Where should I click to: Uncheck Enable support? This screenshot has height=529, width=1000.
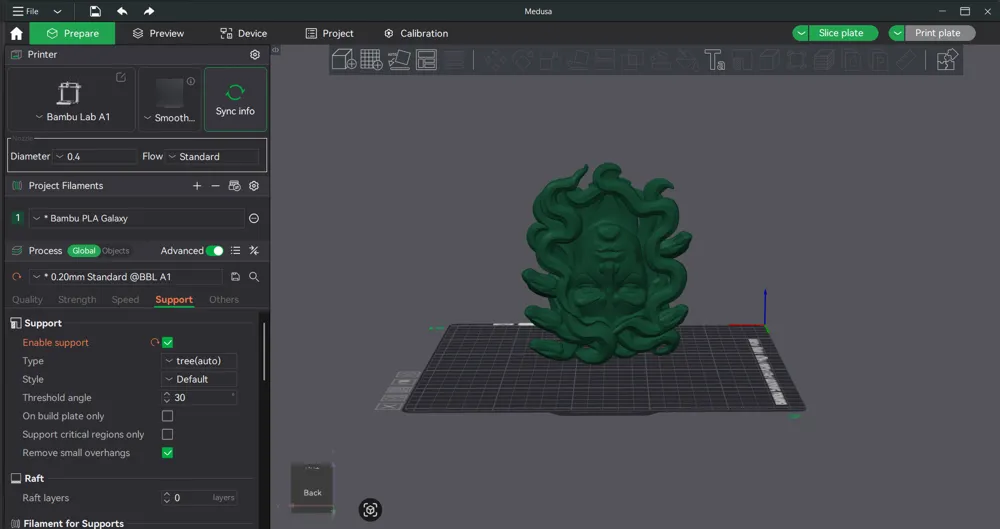pos(168,343)
